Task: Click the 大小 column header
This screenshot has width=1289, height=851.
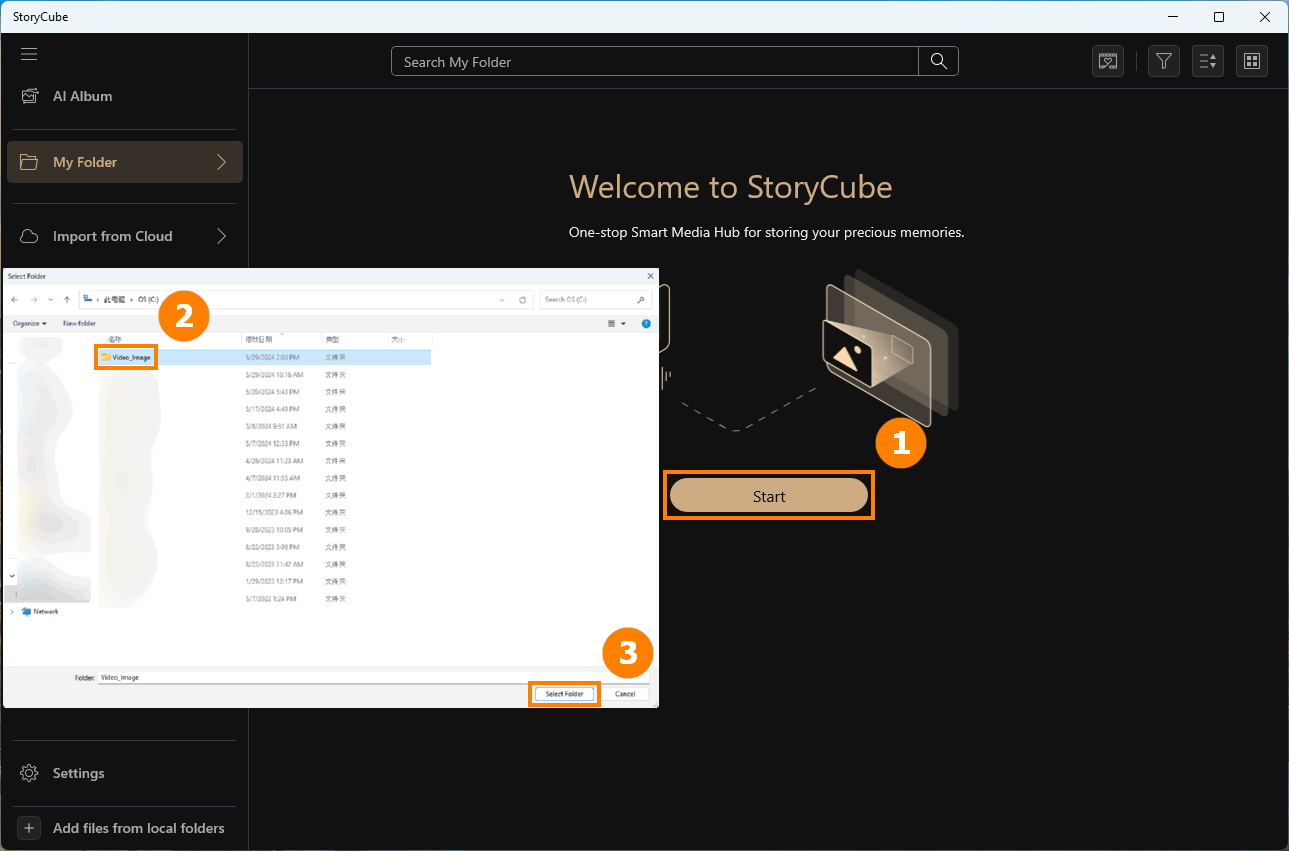Action: 410,340
